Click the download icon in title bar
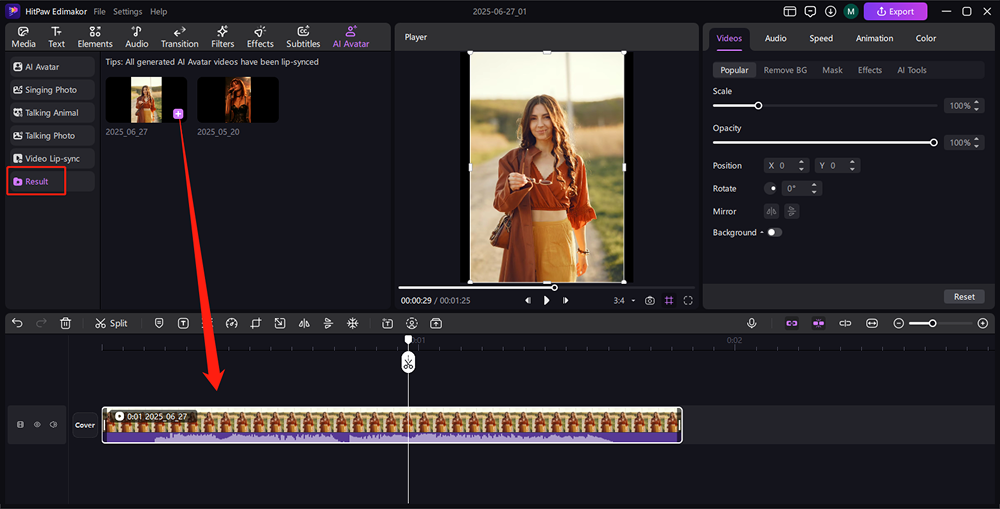The image size is (1000, 509). 830,11
